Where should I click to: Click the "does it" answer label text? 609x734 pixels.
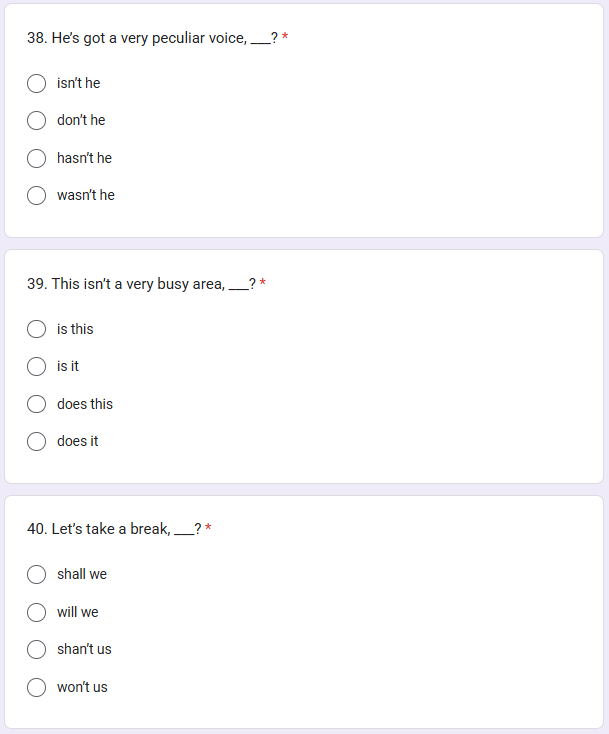coord(78,441)
